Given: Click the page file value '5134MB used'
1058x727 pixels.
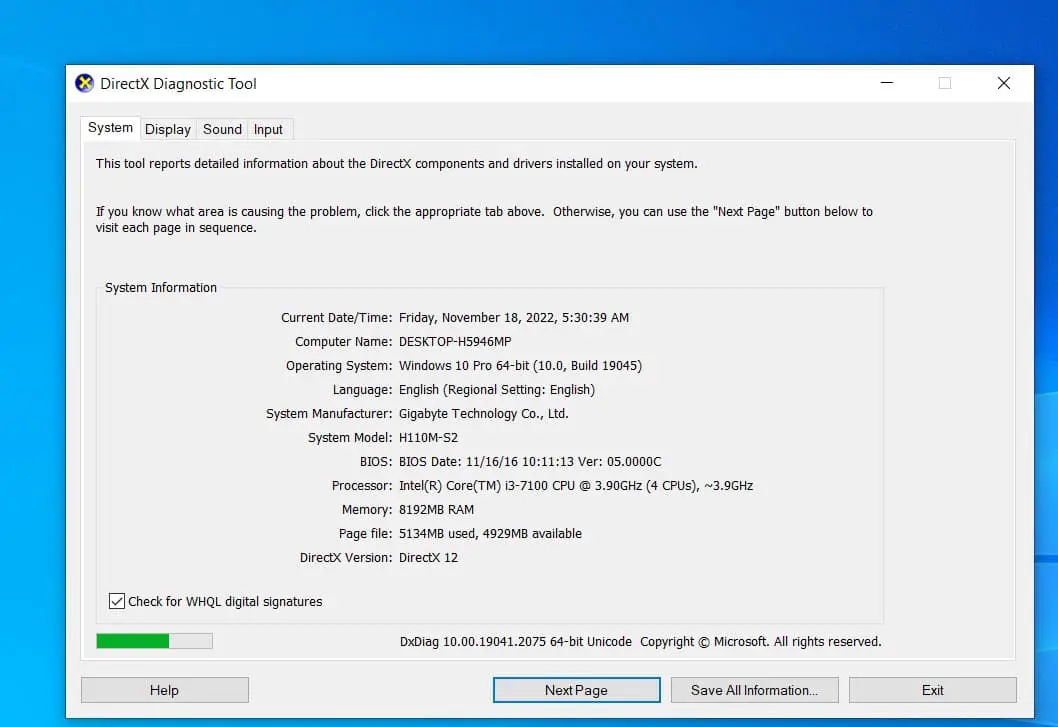Looking at the screenshot, I should [437, 533].
